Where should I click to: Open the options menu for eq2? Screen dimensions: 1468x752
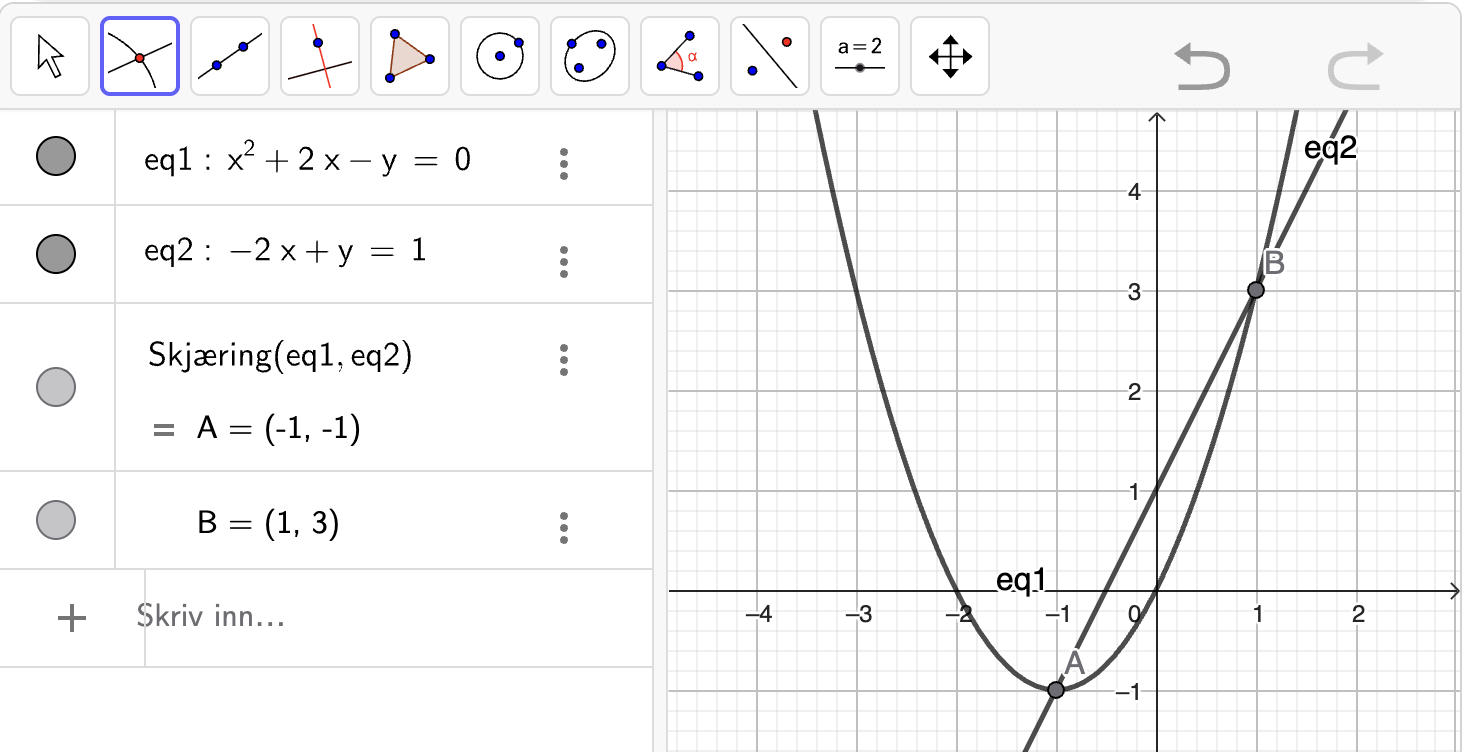[565, 261]
